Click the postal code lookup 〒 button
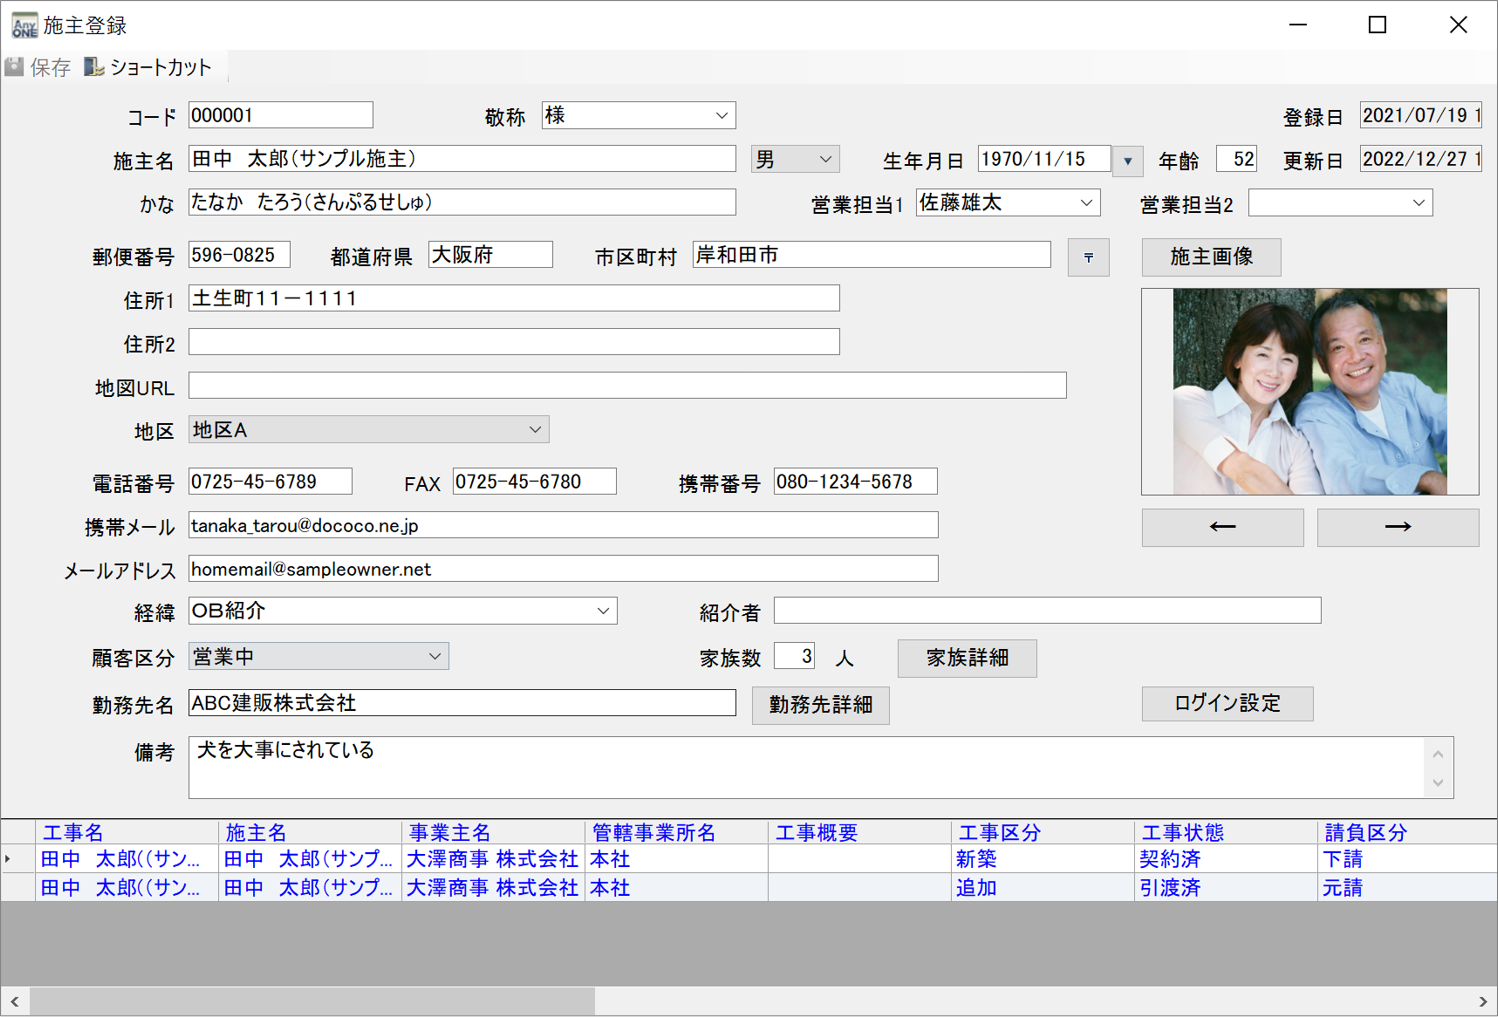Image resolution: width=1498 pixels, height=1017 pixels. click(x=1088, y=257)
